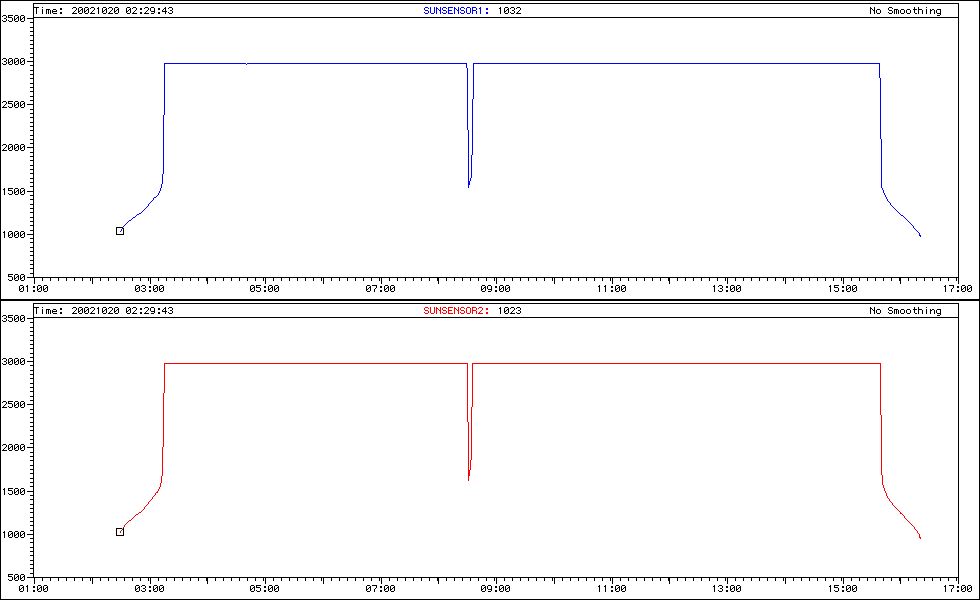Screen dimensions: 980x600
Task: Click the 2000 y-axis label in top plot
Action: tap(13, 148)
